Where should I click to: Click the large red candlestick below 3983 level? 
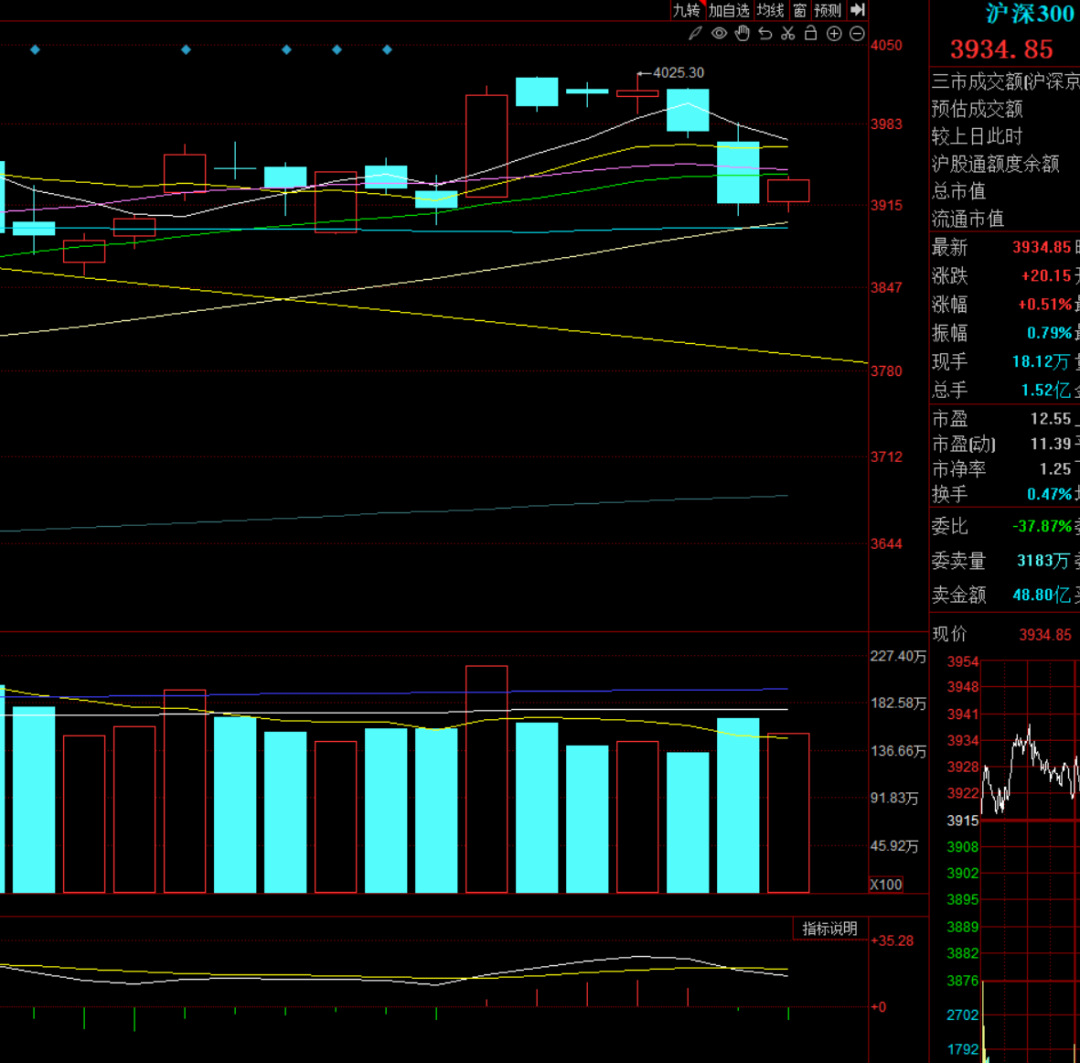(x=486, y=146)
